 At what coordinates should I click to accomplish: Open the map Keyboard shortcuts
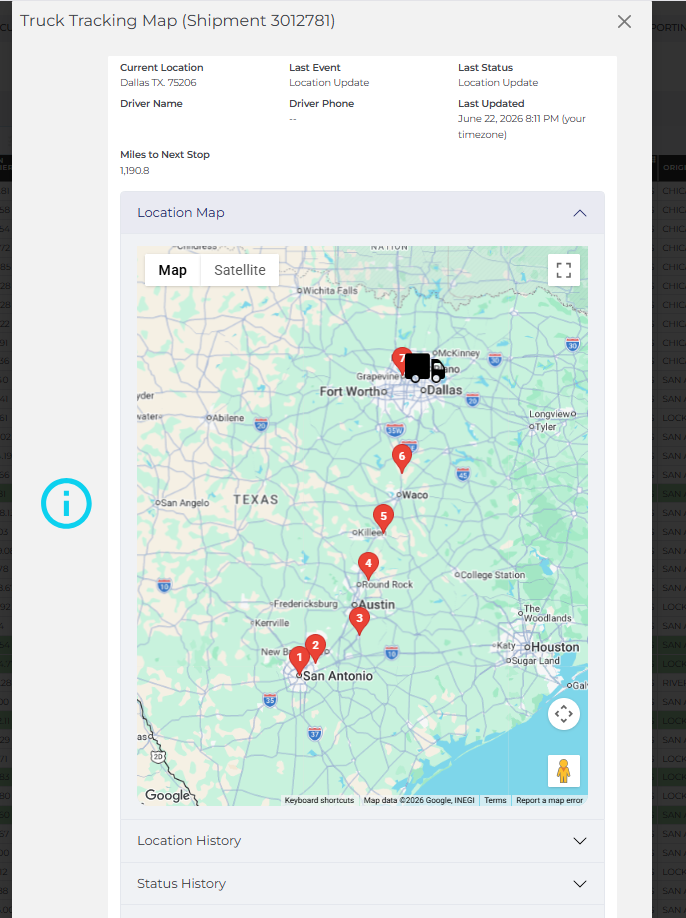click(x=319, y=800)
